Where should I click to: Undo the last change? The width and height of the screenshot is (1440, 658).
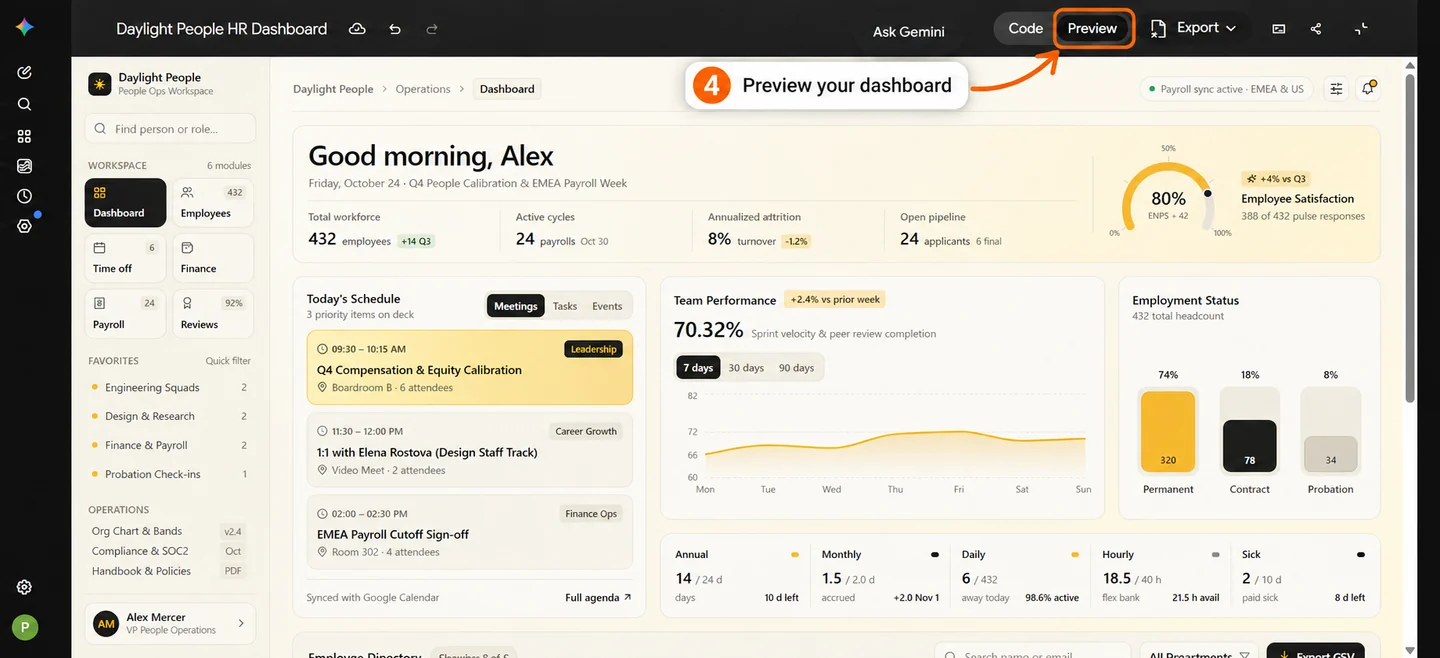click(x=395, y=29)
